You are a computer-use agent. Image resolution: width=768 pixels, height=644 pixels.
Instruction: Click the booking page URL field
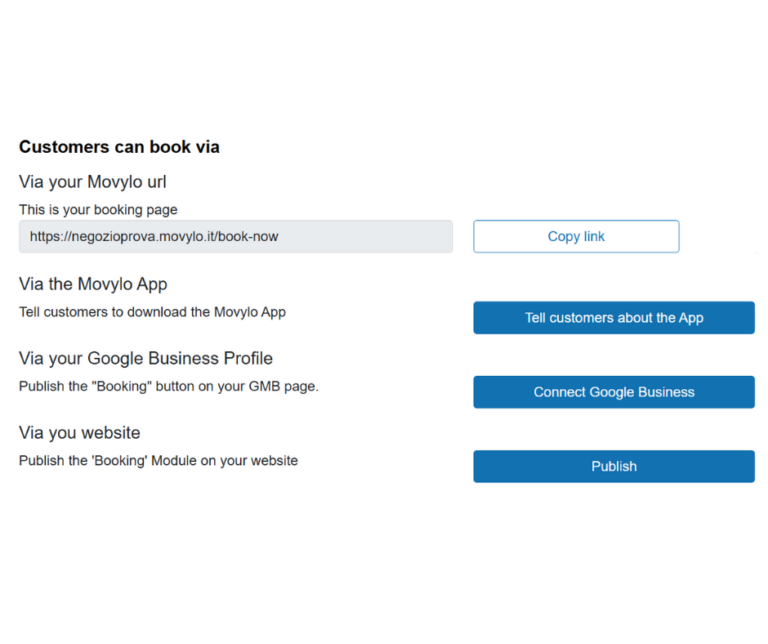236,237
